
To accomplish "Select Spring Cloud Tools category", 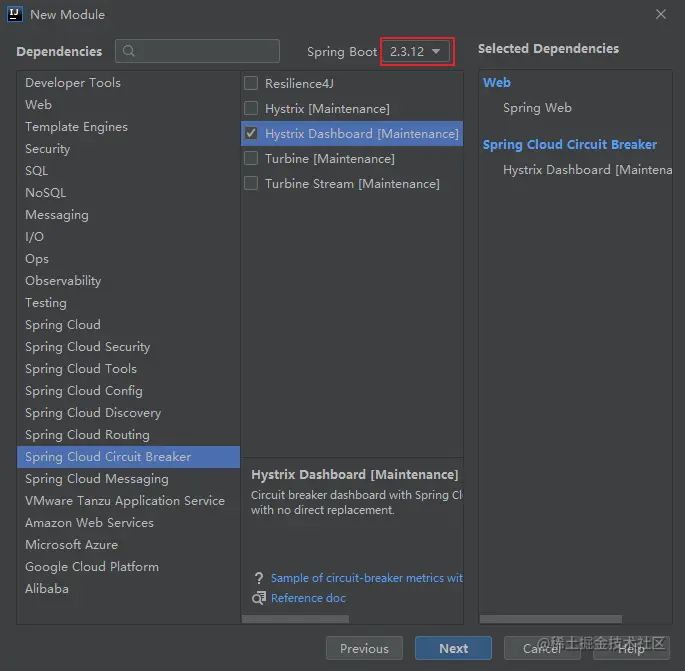I will (128, 368).
